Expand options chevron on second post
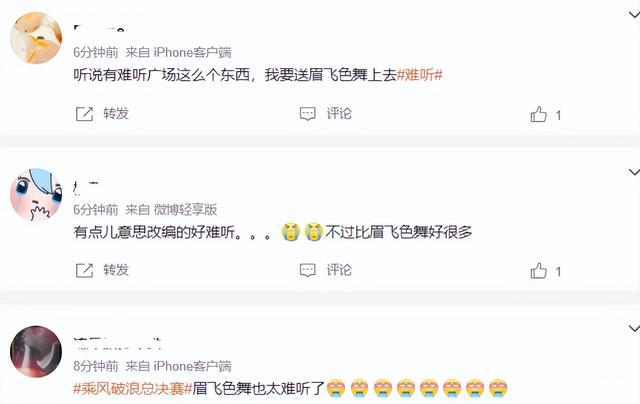This screenshot has height=404, width=640. click(x=634, y=172)
